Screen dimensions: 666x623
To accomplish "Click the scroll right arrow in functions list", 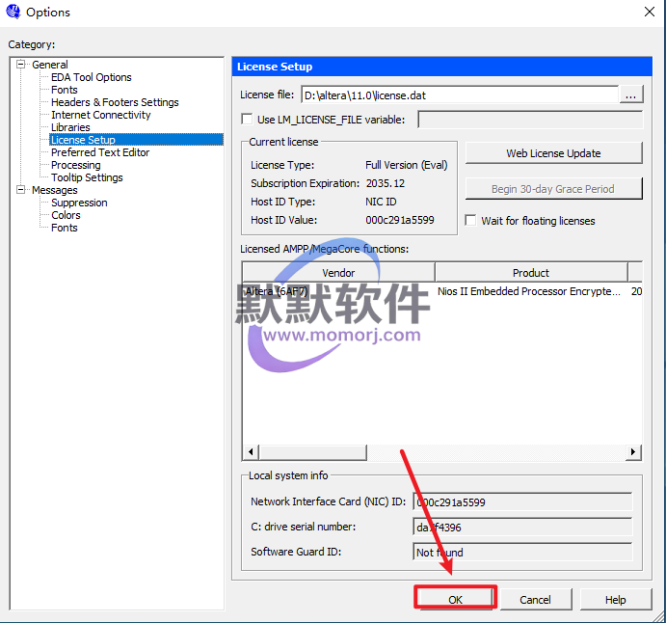I will (x=633, y=451).
